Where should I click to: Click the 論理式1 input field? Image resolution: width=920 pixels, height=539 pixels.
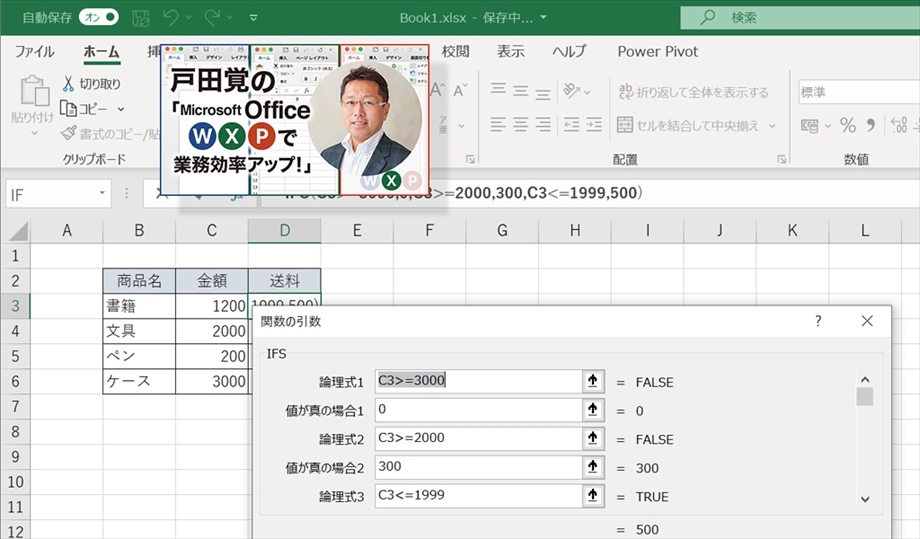pyautogui.click(x=478, y=381)
